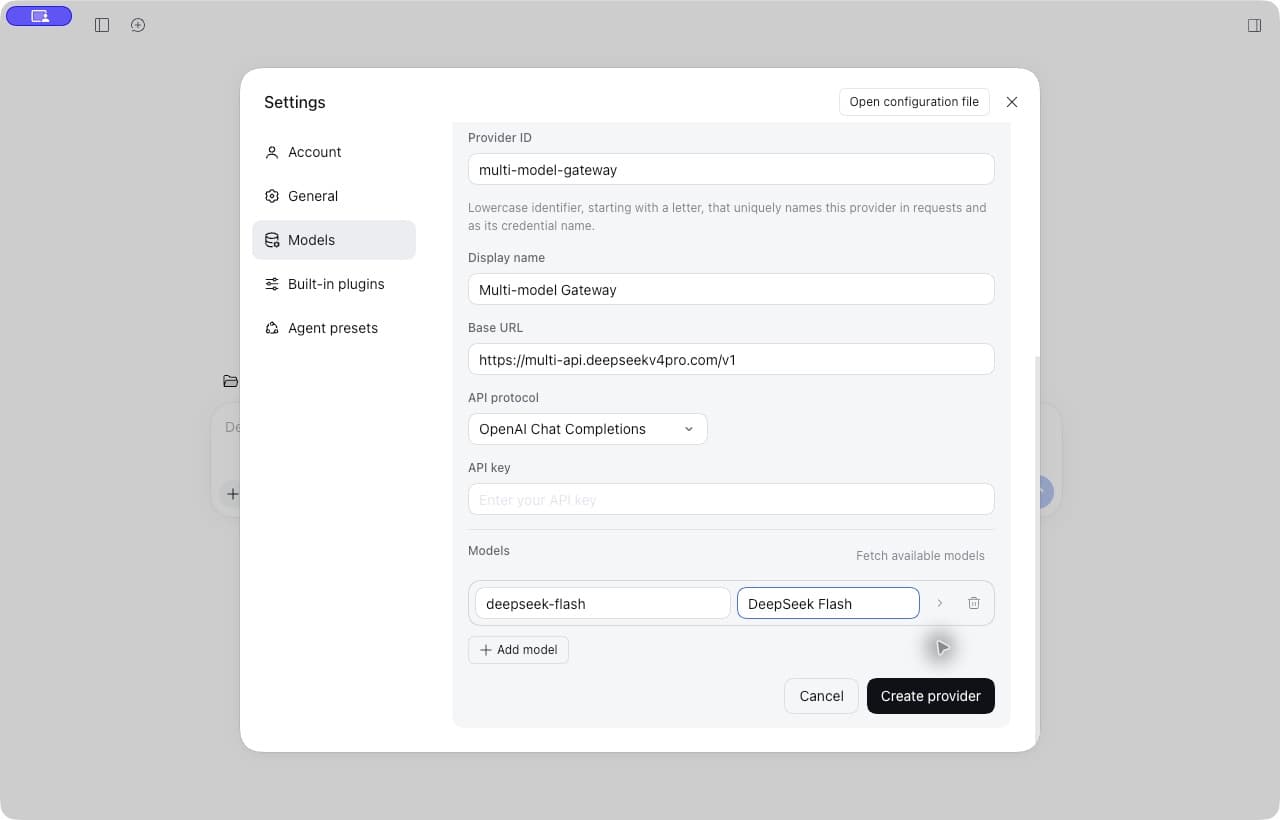Viewport: 1280px width, 820px height.
Task: Cancel the new provider form
Action: point(821,696)
